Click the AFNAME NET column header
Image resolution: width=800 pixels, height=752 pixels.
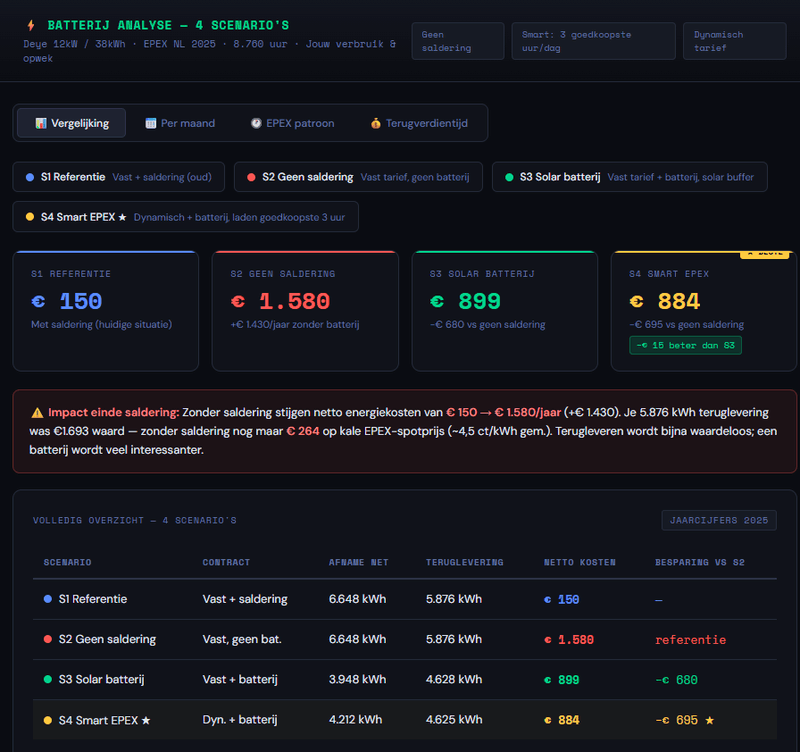point(359,562)
